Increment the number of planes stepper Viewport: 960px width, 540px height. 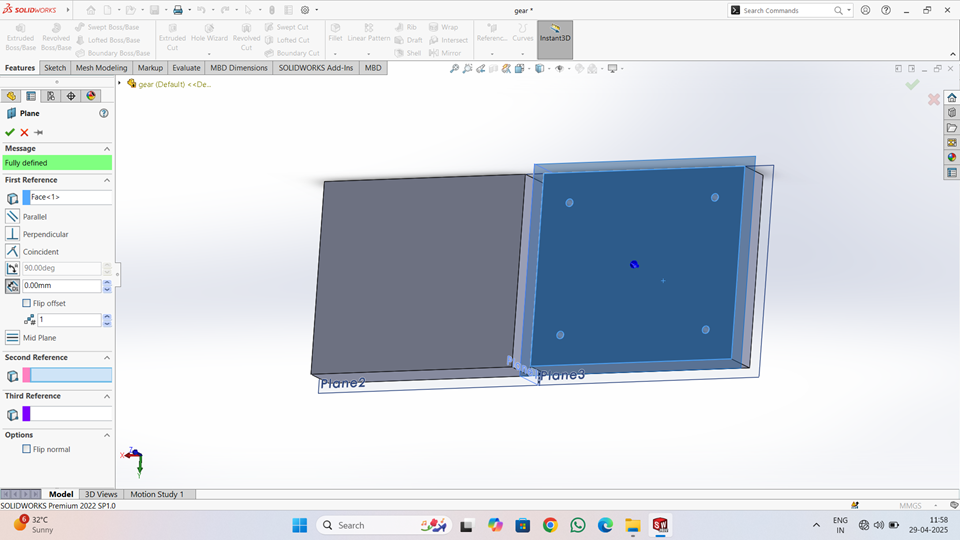click(x=107, y=317)
